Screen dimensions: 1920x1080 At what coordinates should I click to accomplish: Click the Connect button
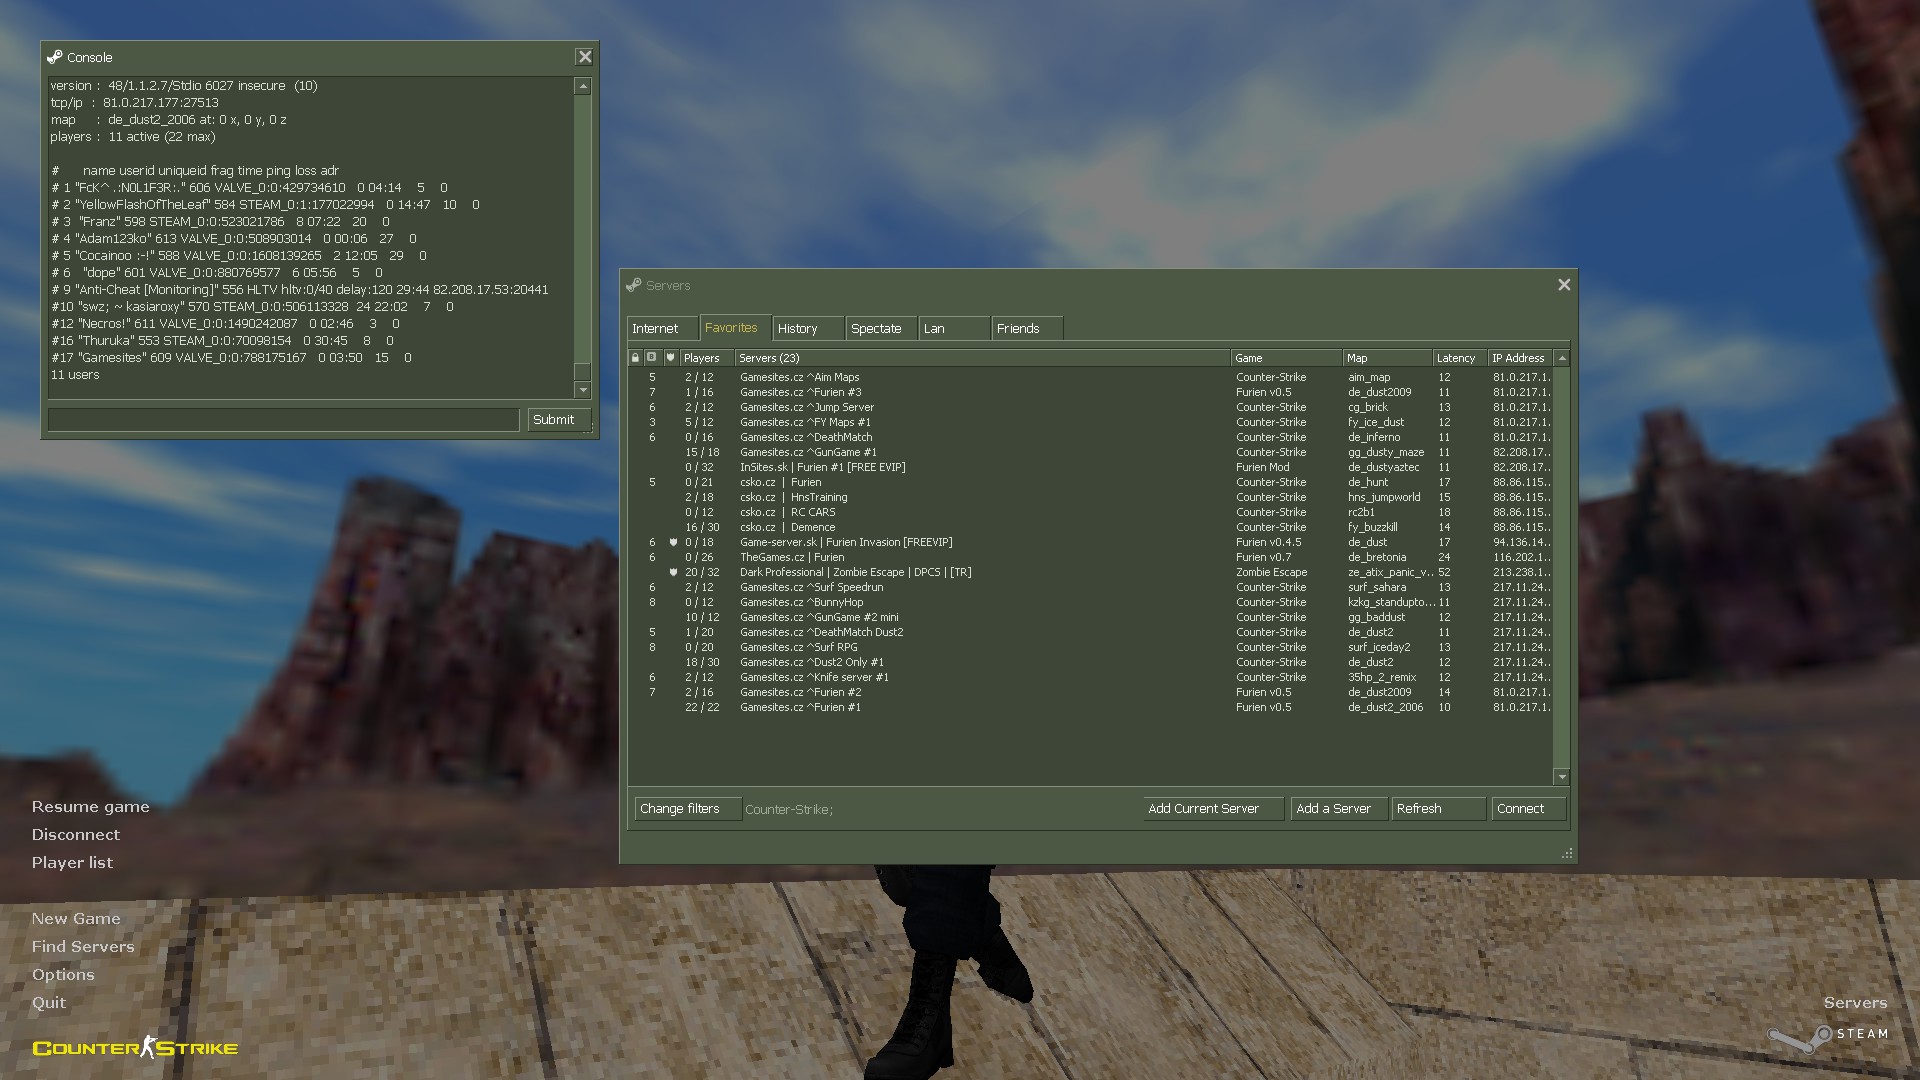[1528, 808]
